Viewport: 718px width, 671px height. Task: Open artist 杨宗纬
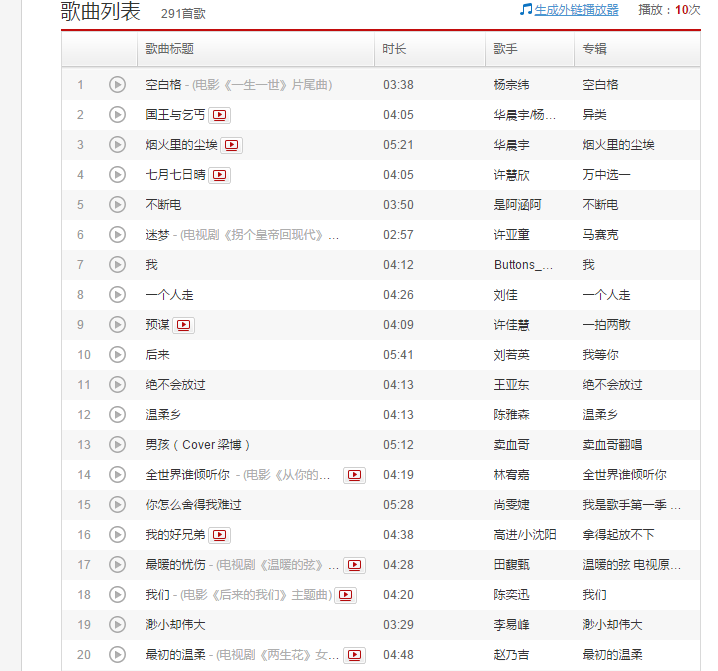(x=511, y=85)
